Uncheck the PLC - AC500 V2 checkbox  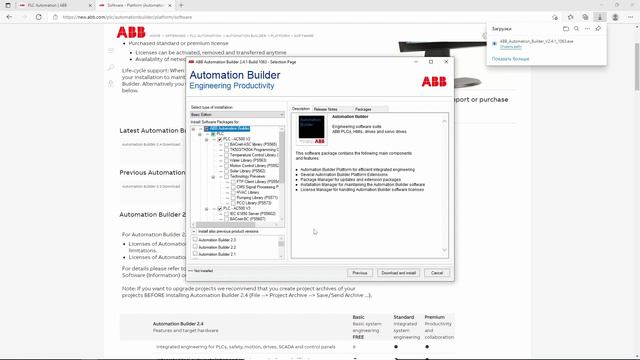pos(220,139)
